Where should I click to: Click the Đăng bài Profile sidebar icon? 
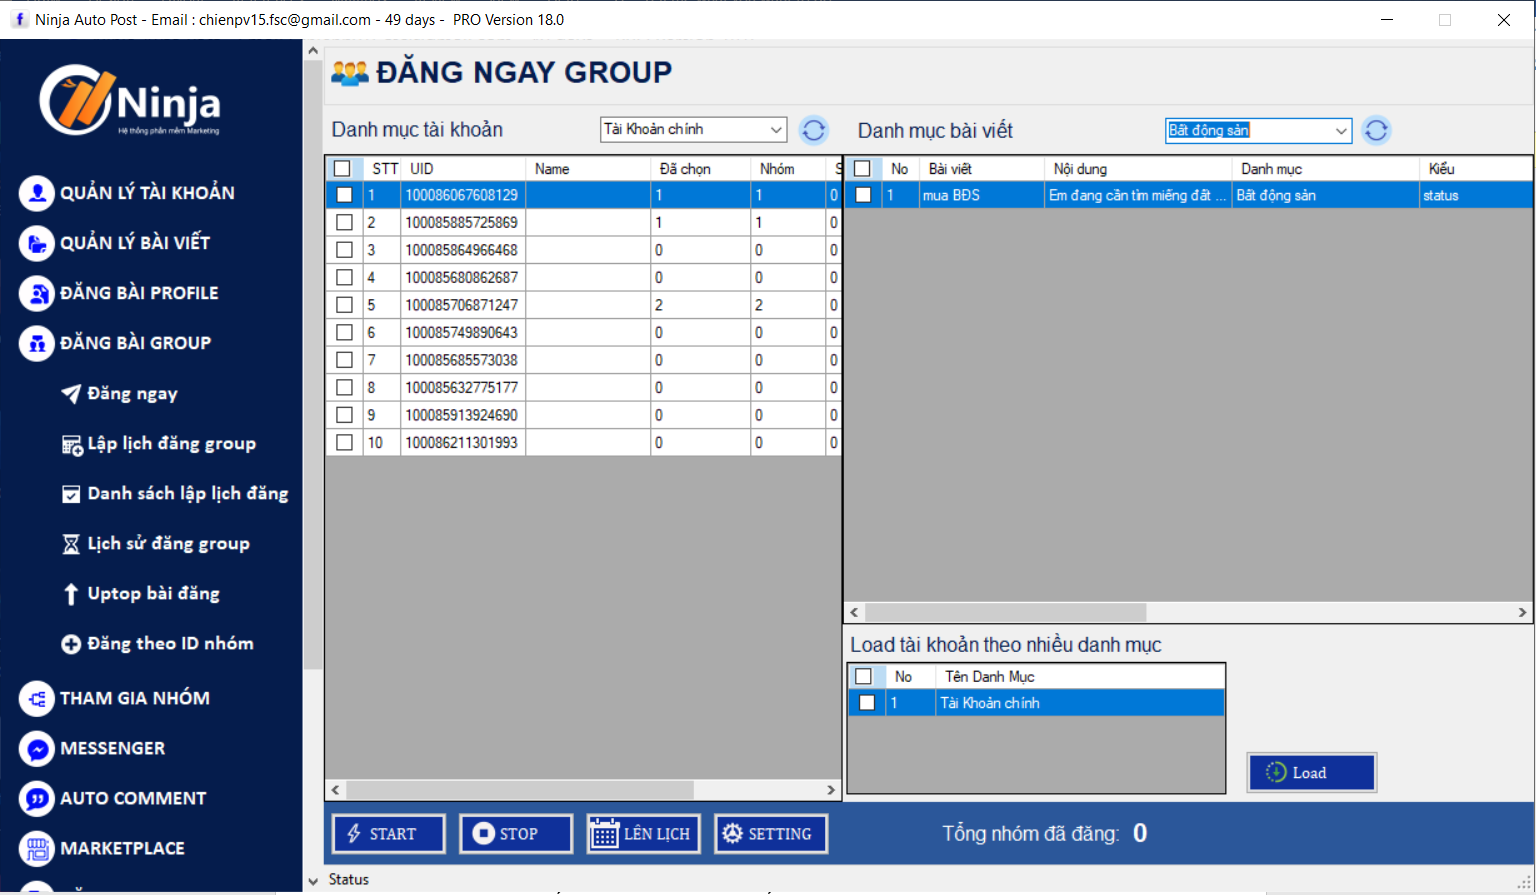[x=37, y=293]
